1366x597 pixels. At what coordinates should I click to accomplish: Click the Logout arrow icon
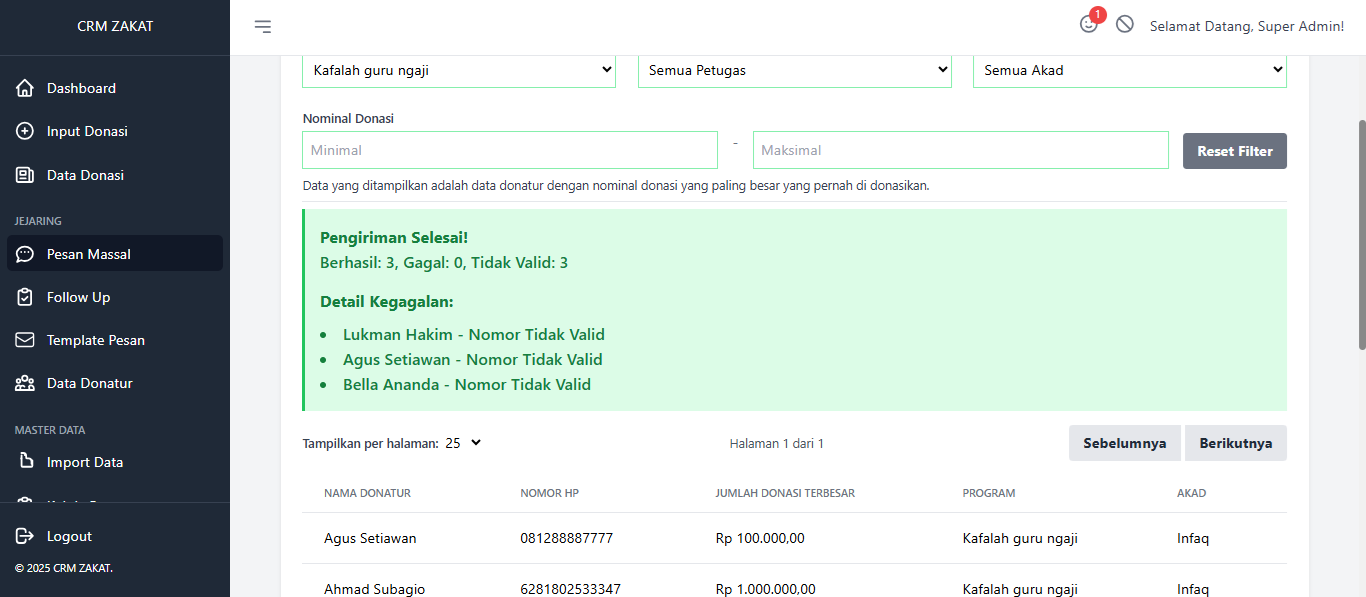point(25,536)
